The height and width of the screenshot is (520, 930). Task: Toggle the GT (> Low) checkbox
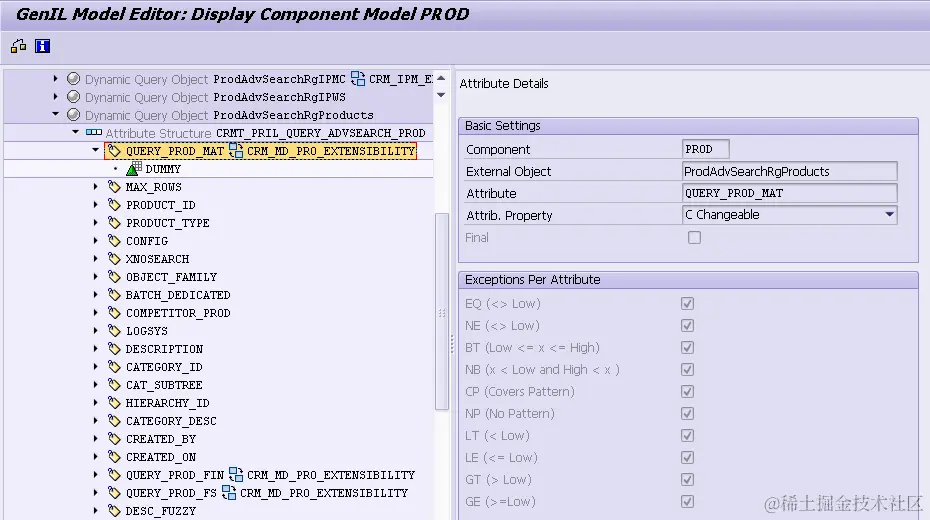(x=687, y=480)
